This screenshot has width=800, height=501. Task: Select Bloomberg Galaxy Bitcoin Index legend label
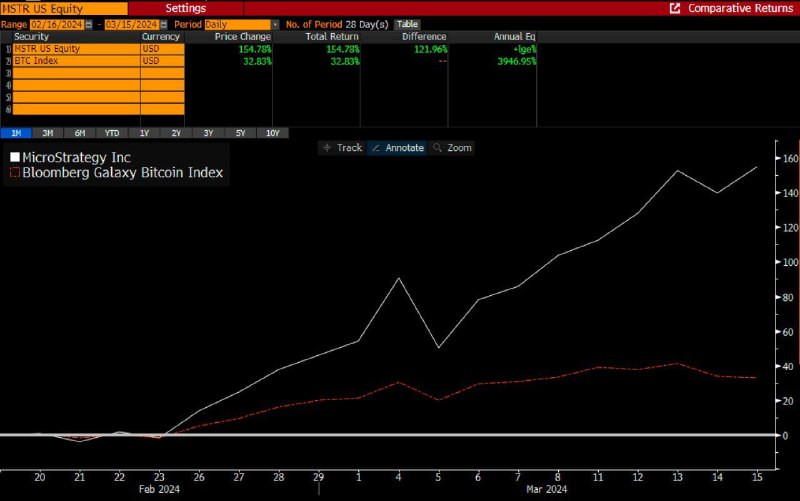(122, 172)
